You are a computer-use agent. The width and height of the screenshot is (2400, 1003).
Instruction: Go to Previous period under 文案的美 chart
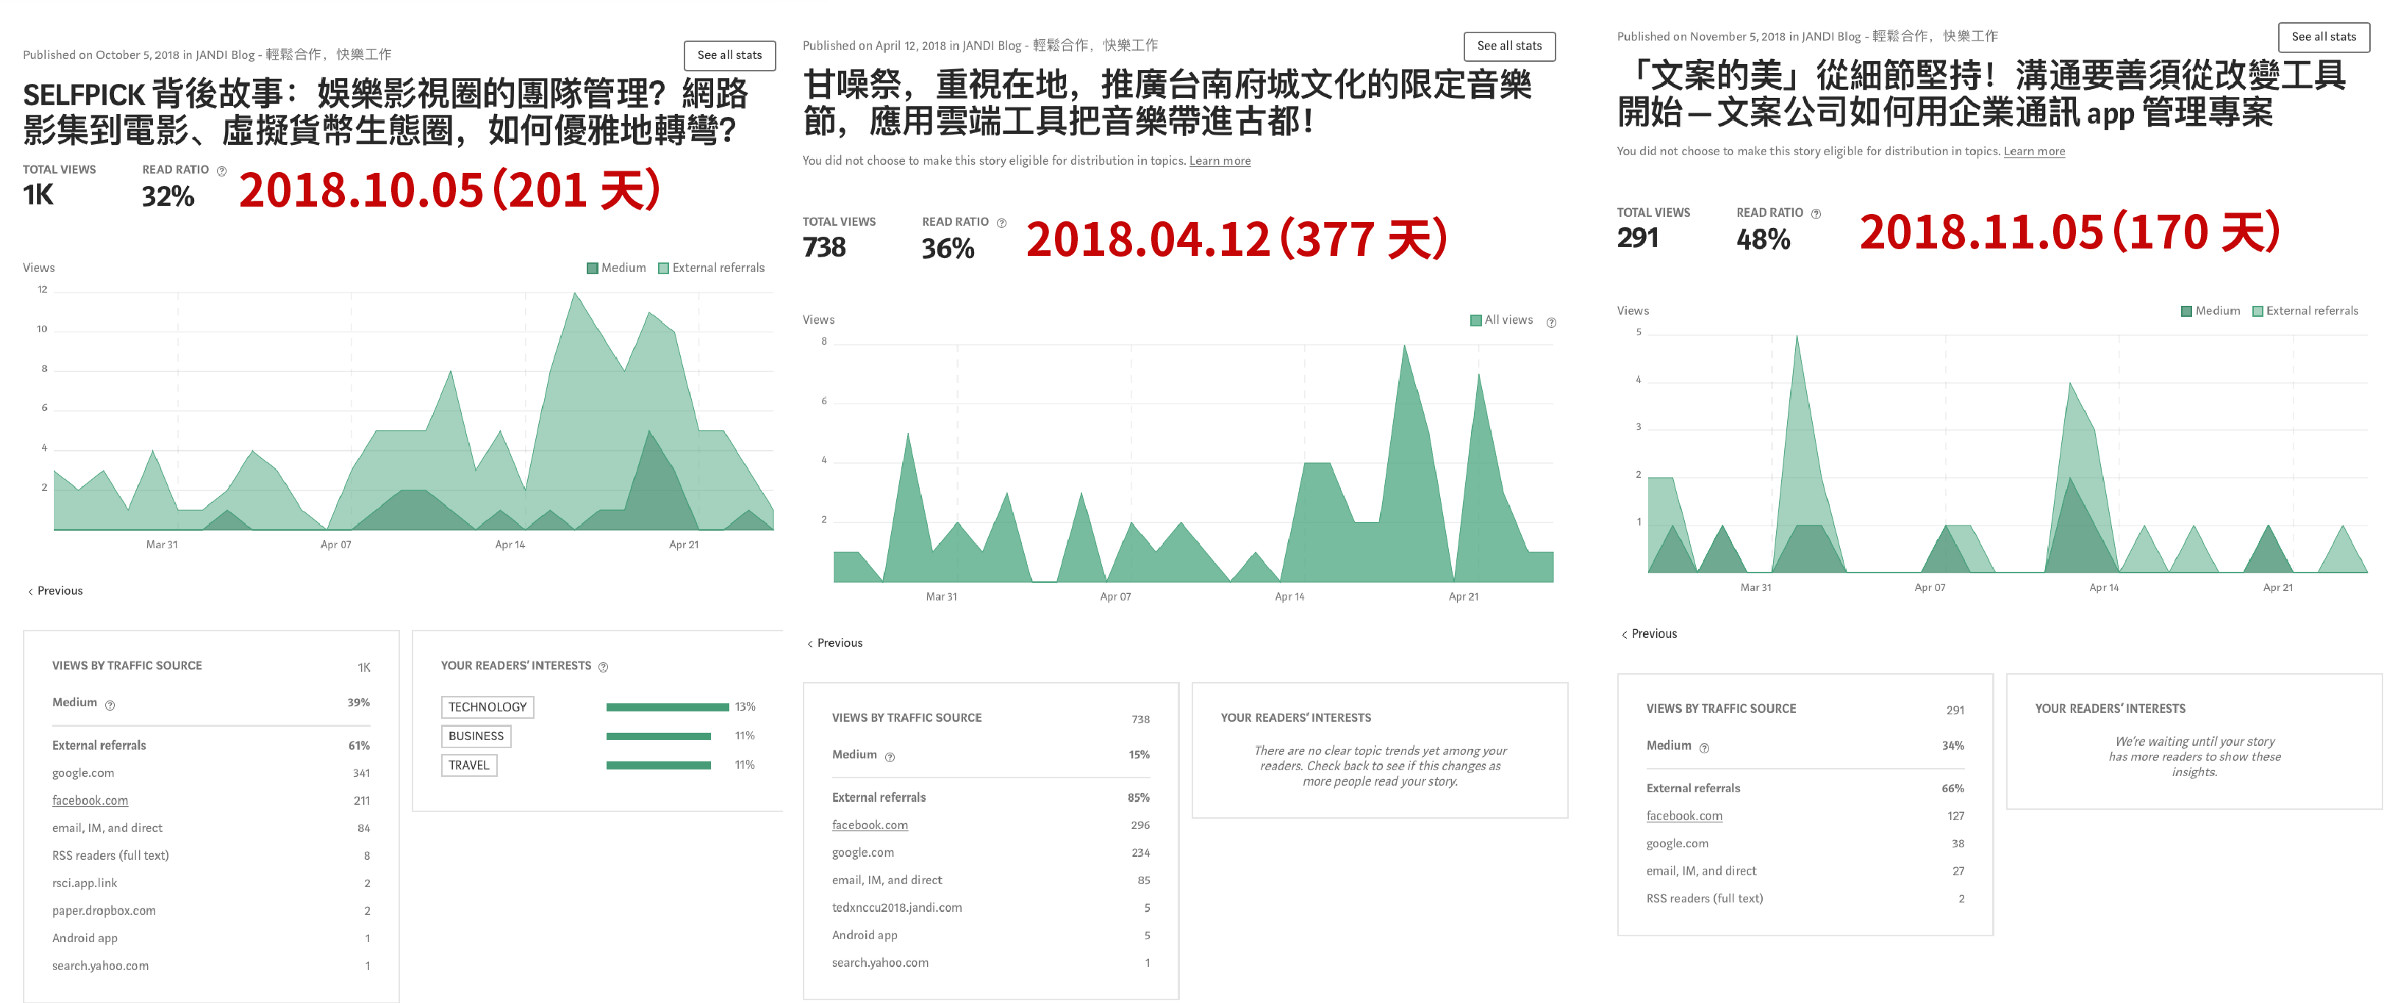click(x=1650, y=634)
